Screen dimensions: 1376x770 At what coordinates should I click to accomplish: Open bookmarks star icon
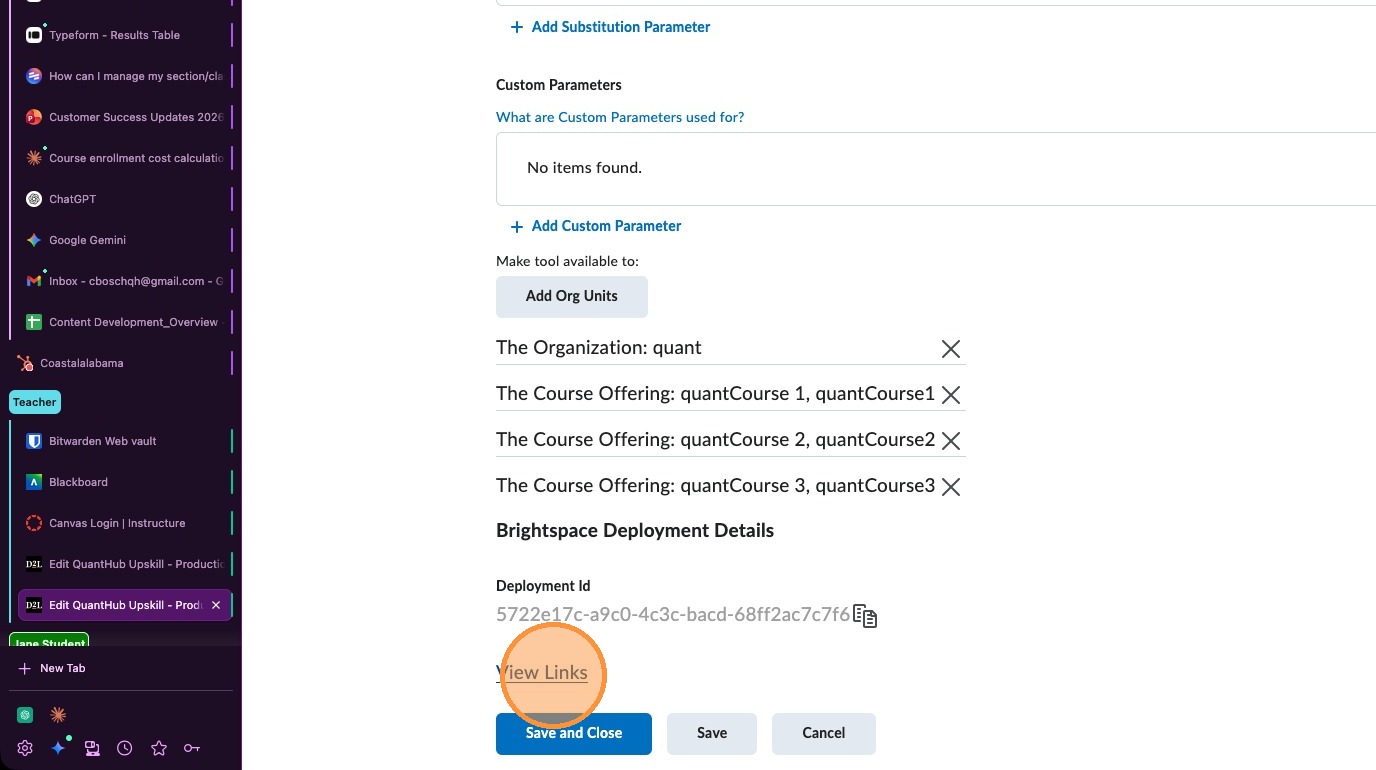(x=158, y=748)
